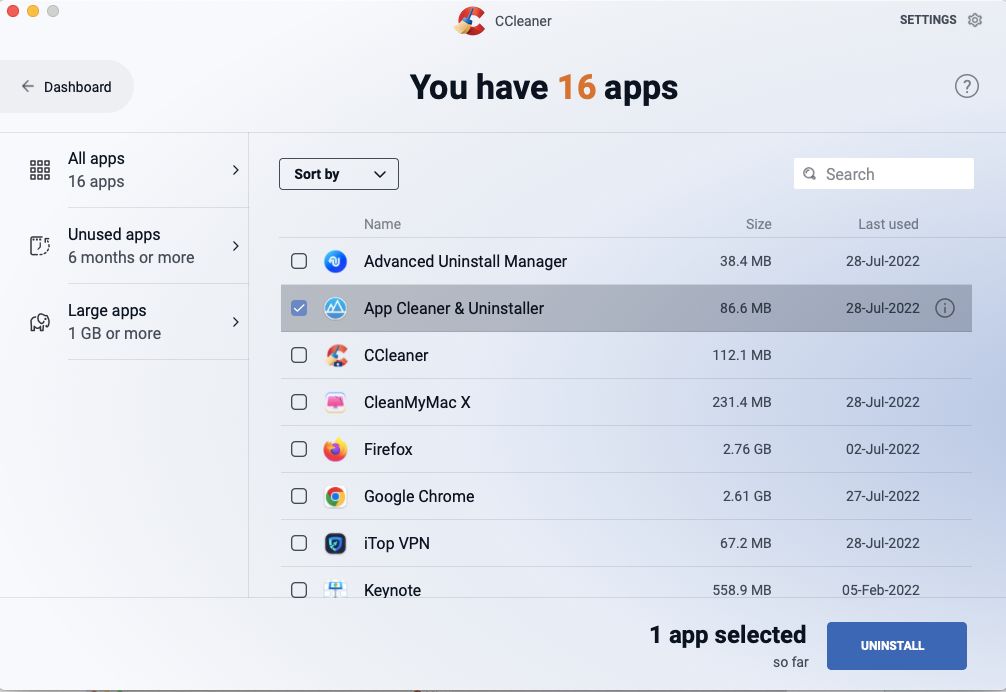Click the Advanced Uninstall Manager name
Viewport: 1006px width, 692px height.
pyautogui.click(x=465, y=261)
